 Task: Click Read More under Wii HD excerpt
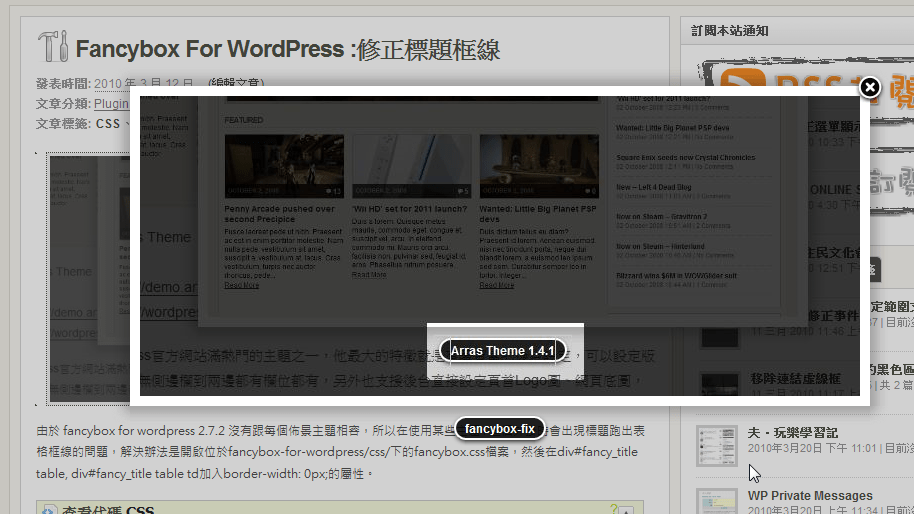pos(369,274)
